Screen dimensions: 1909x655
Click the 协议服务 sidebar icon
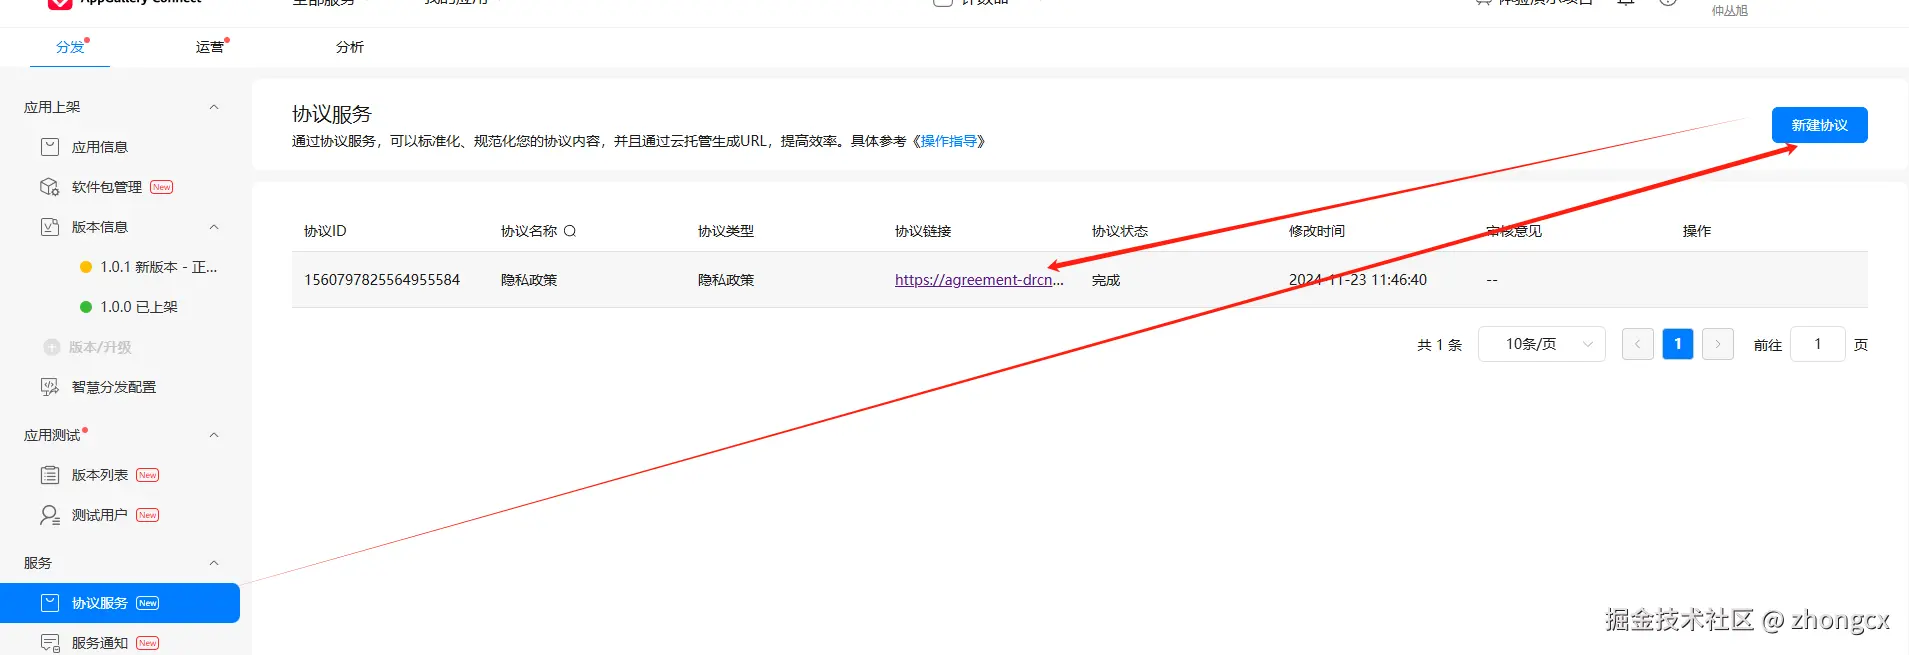click(50, 603)
